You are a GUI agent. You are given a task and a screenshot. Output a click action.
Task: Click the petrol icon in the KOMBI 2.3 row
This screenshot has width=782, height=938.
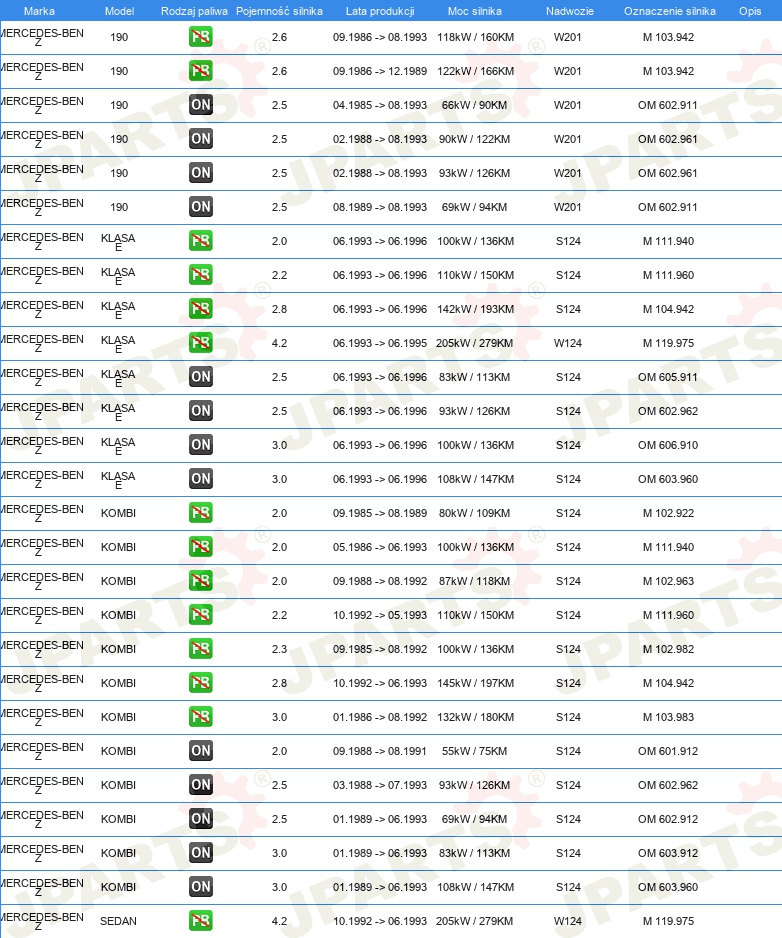(200, 649)
